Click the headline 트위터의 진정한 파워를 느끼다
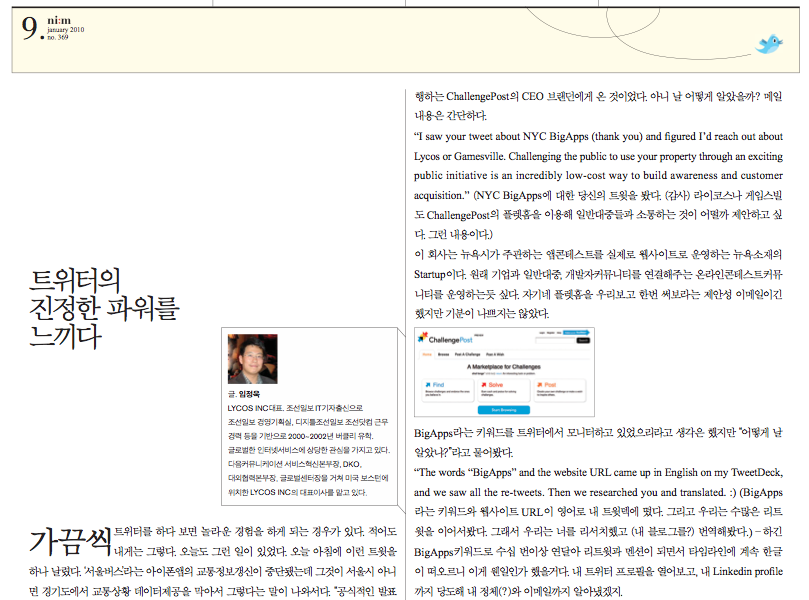Image resolution: width=809 pixels, height=600 pixels. 103,306
